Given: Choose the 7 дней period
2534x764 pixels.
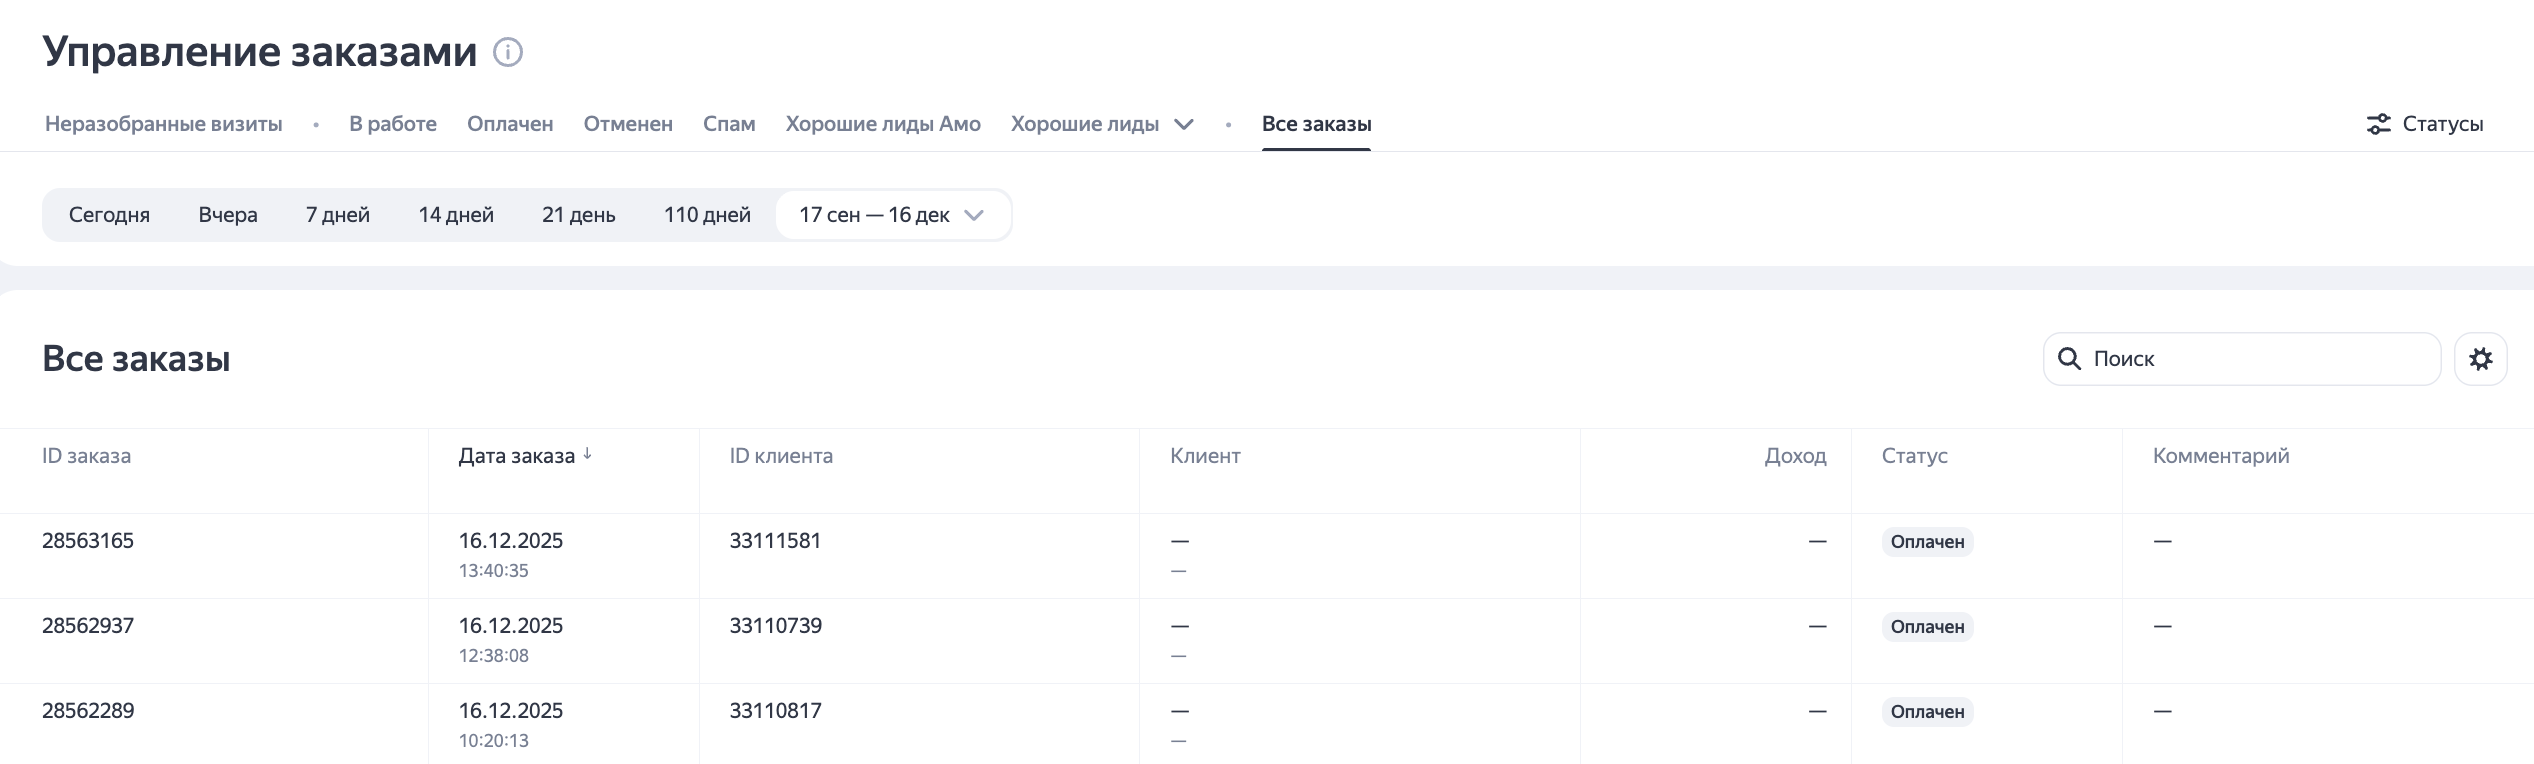Looking at the screenshot, I should click(x=338, y=215).
